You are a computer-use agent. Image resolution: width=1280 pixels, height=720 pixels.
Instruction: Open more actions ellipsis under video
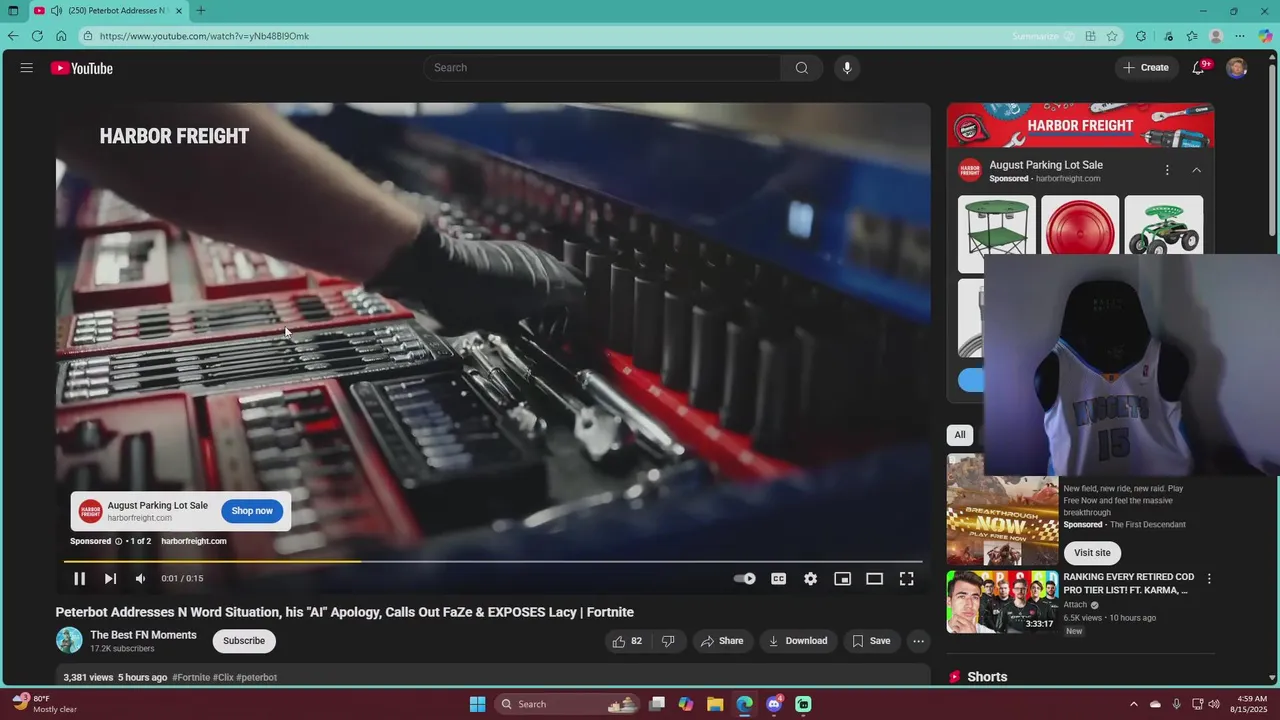click(x=919, y=641)
